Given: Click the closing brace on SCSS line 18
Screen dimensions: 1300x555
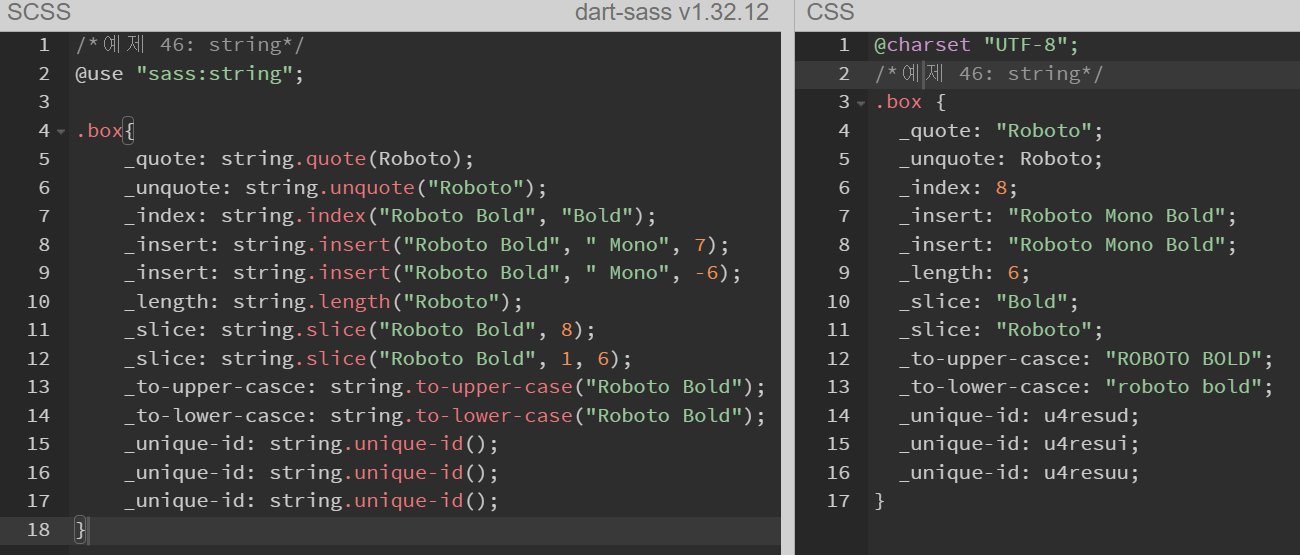Looking at the screenshot, I should click(x=81, y=530).
